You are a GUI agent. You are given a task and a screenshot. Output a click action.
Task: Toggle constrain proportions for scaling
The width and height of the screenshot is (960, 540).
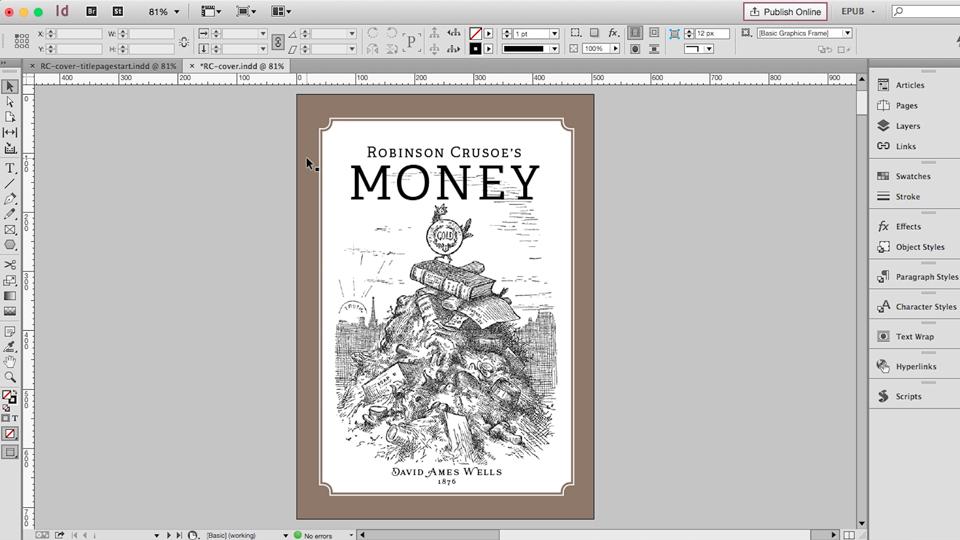pos(277,42)
